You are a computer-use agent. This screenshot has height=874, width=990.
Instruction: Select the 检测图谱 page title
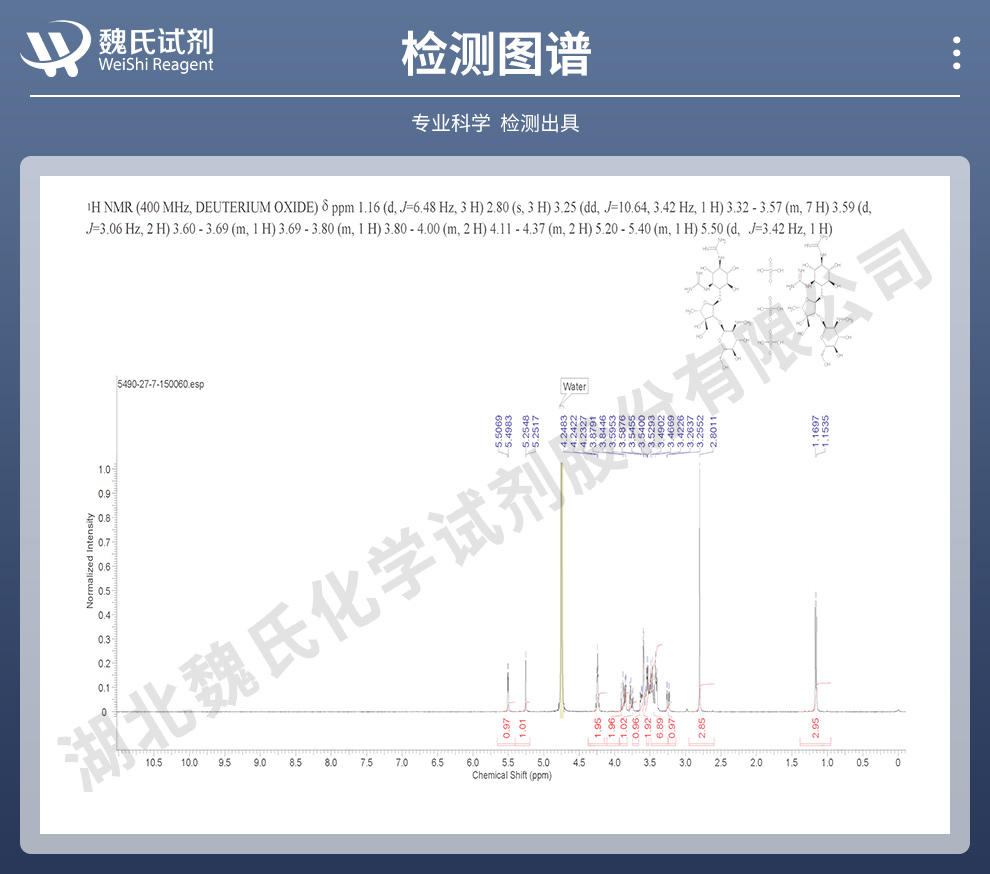[495, 53]
